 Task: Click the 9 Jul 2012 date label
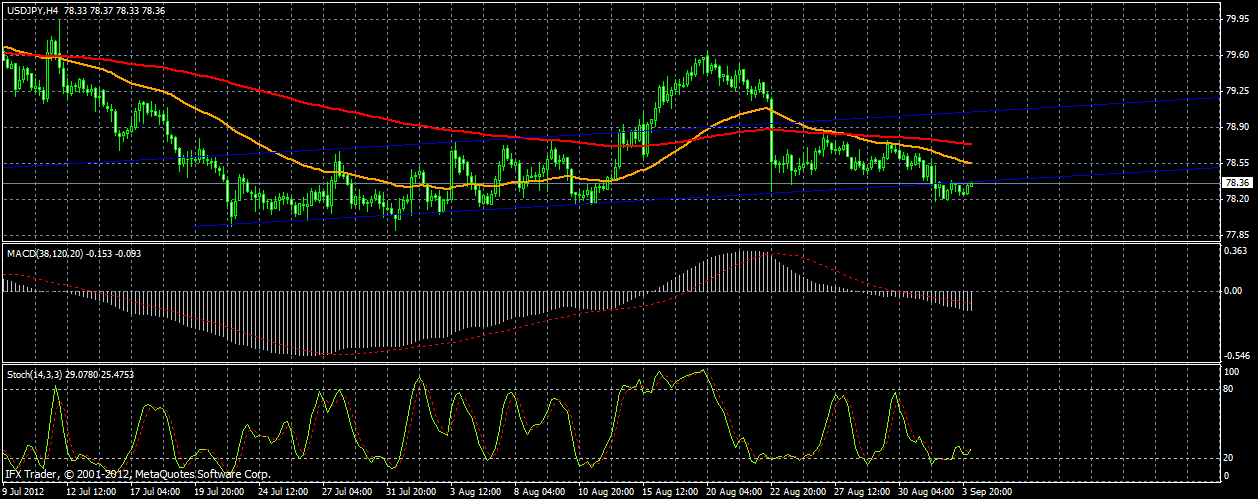(21, 492)
